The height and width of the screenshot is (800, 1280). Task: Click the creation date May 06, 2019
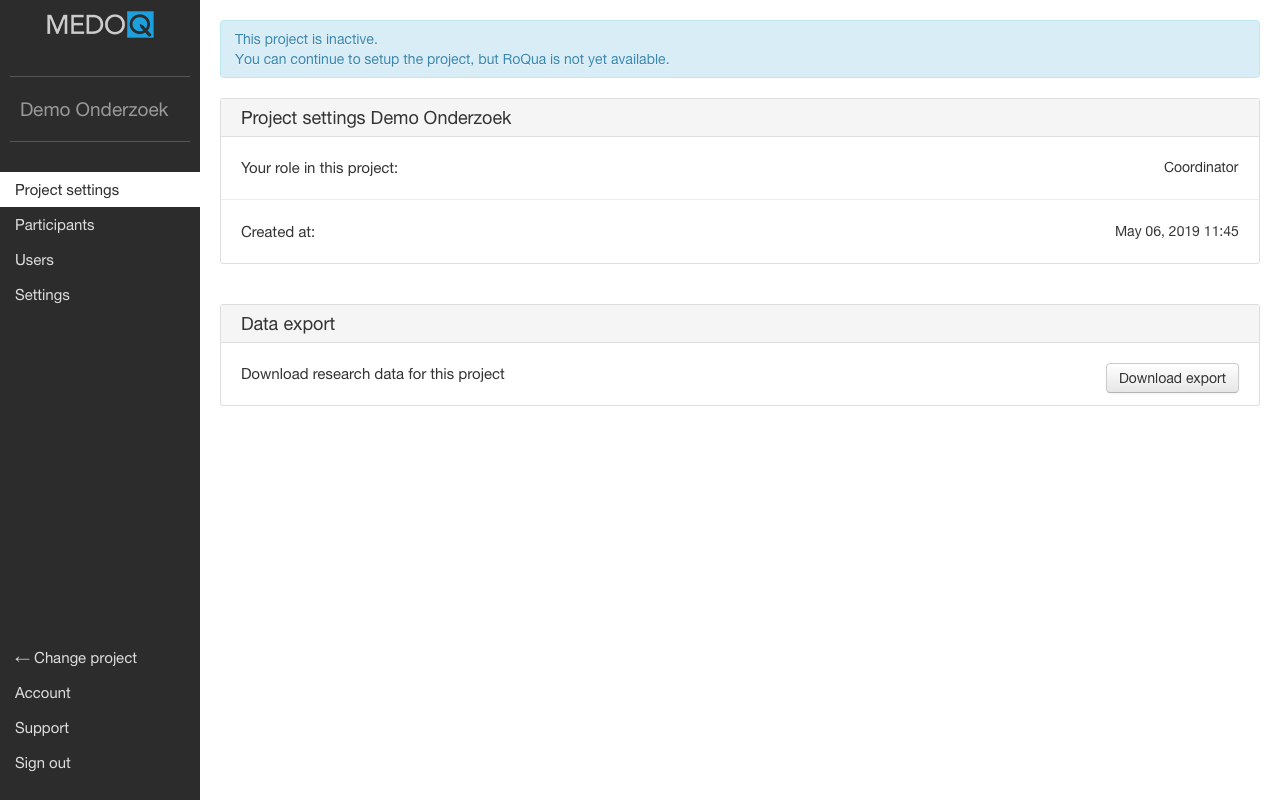[1176, 232]
